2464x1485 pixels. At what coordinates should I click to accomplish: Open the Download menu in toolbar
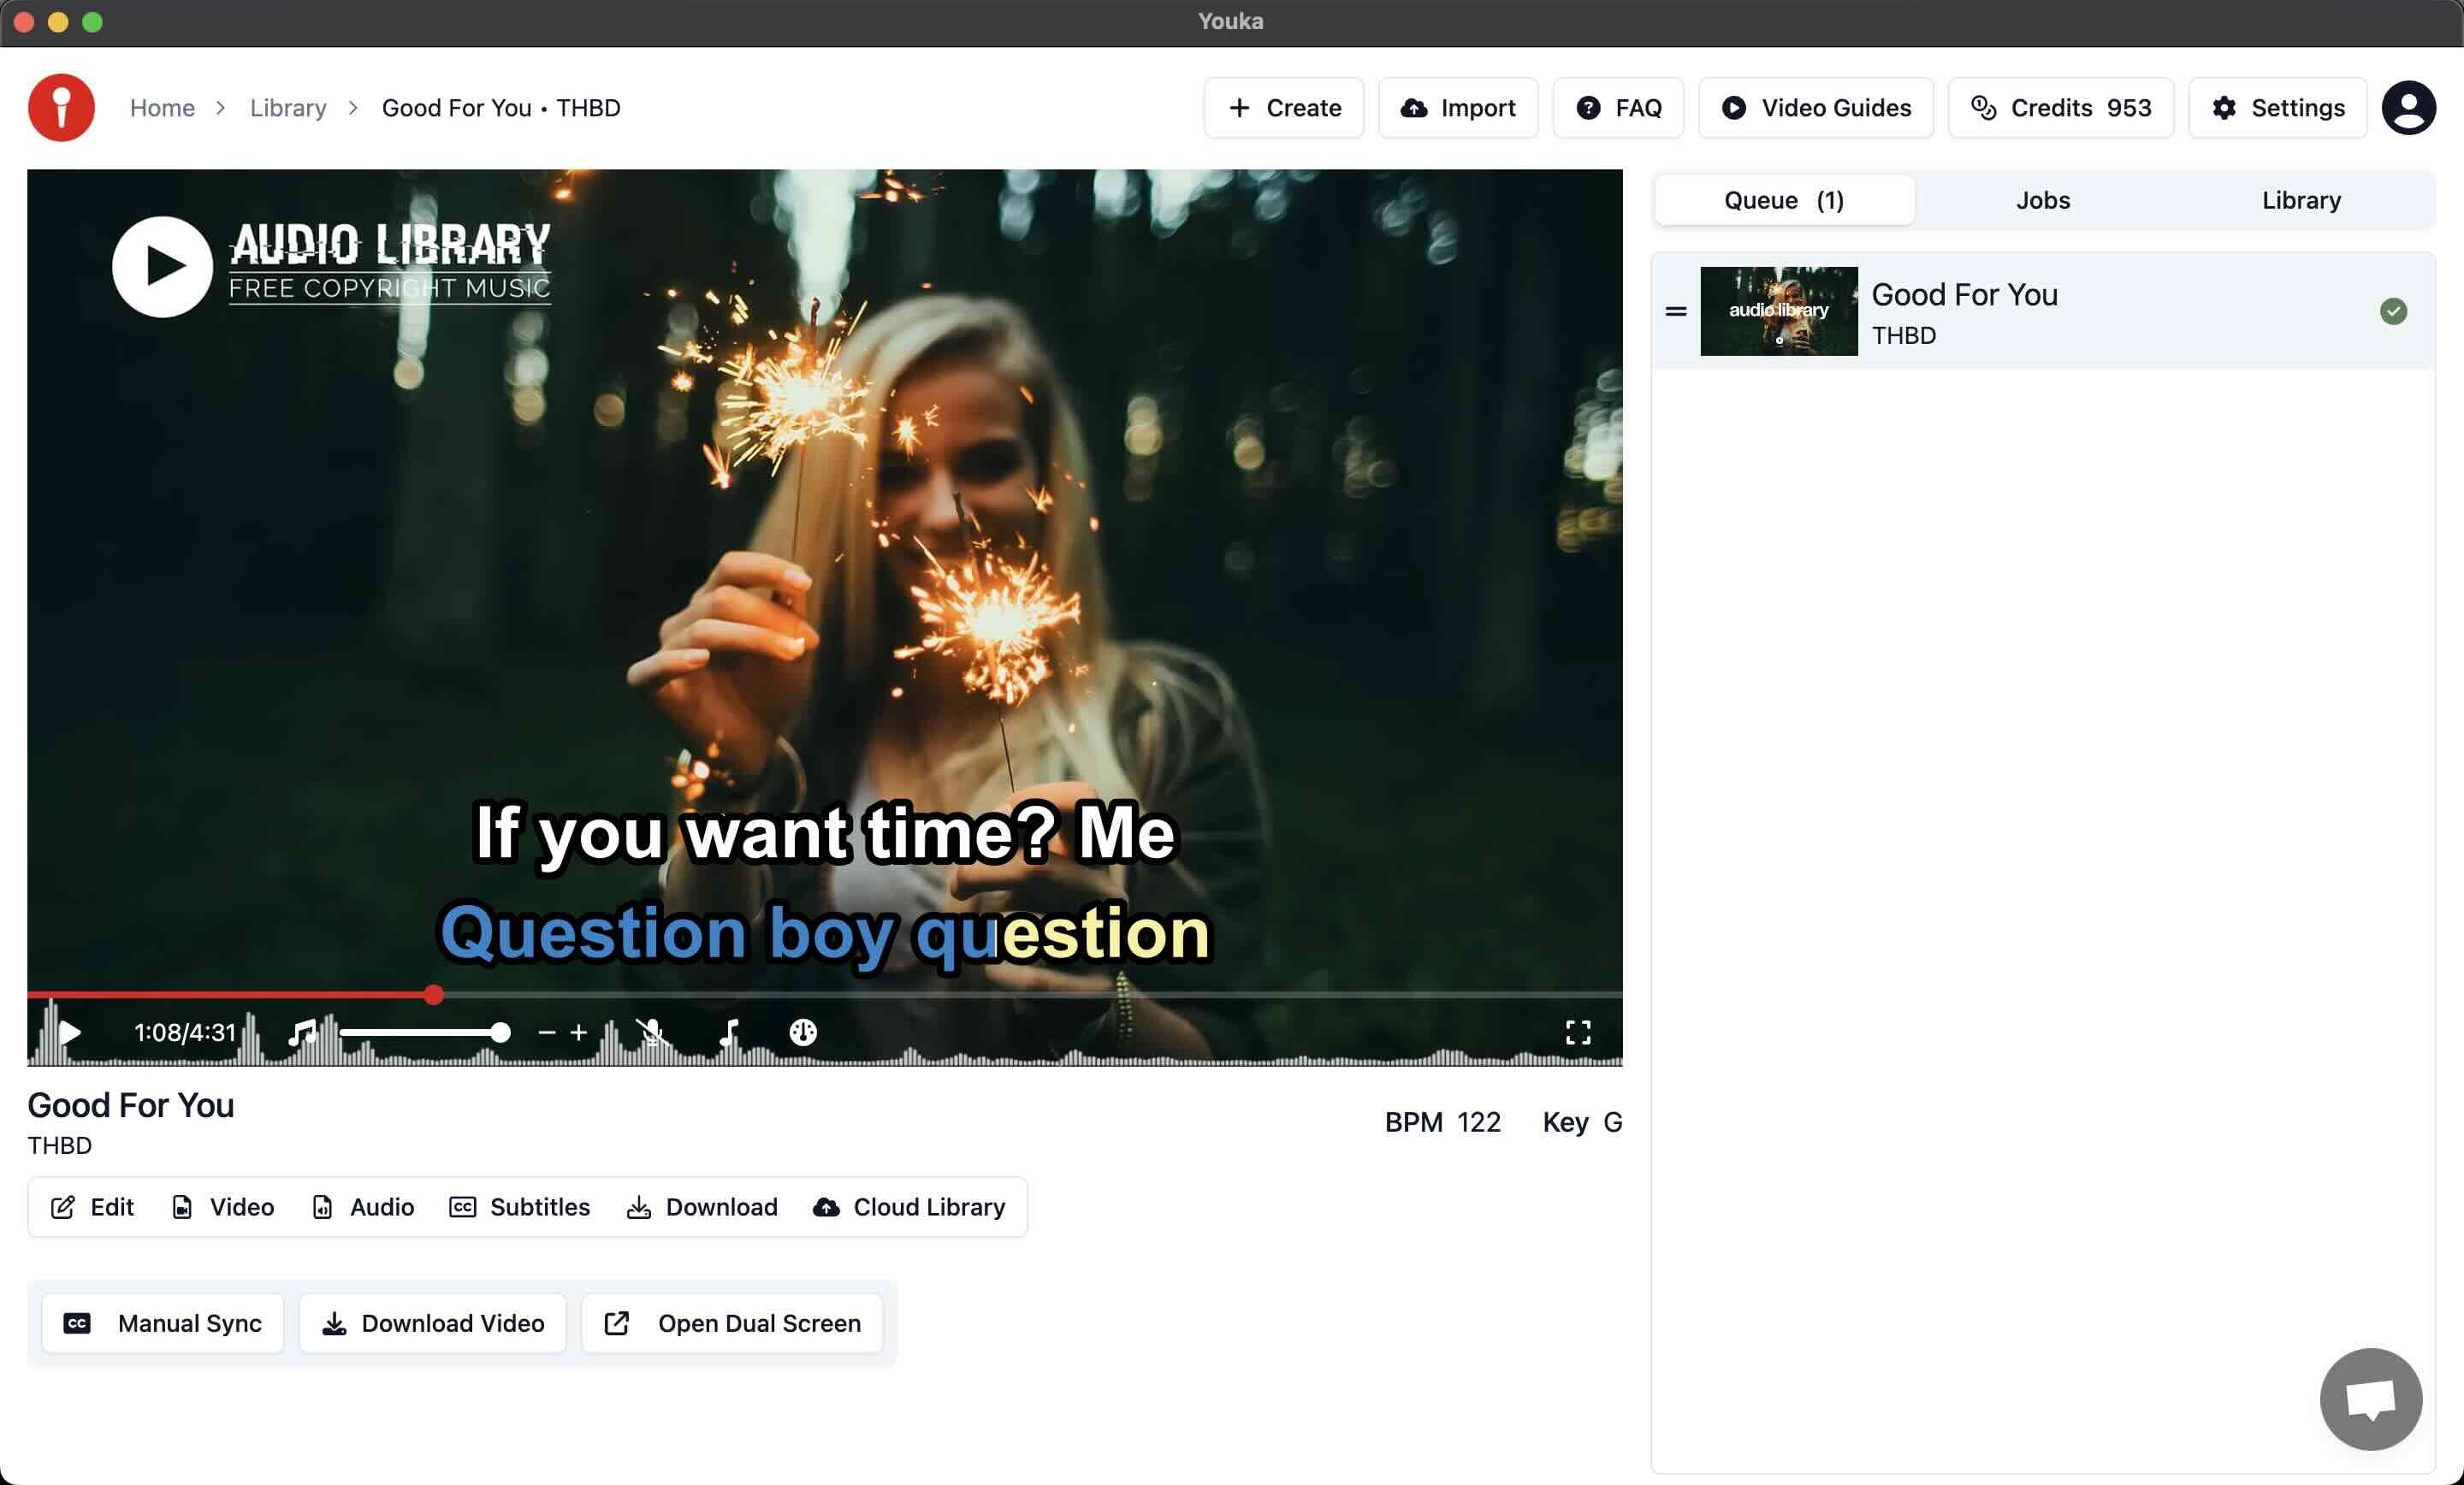(702, 1207)
